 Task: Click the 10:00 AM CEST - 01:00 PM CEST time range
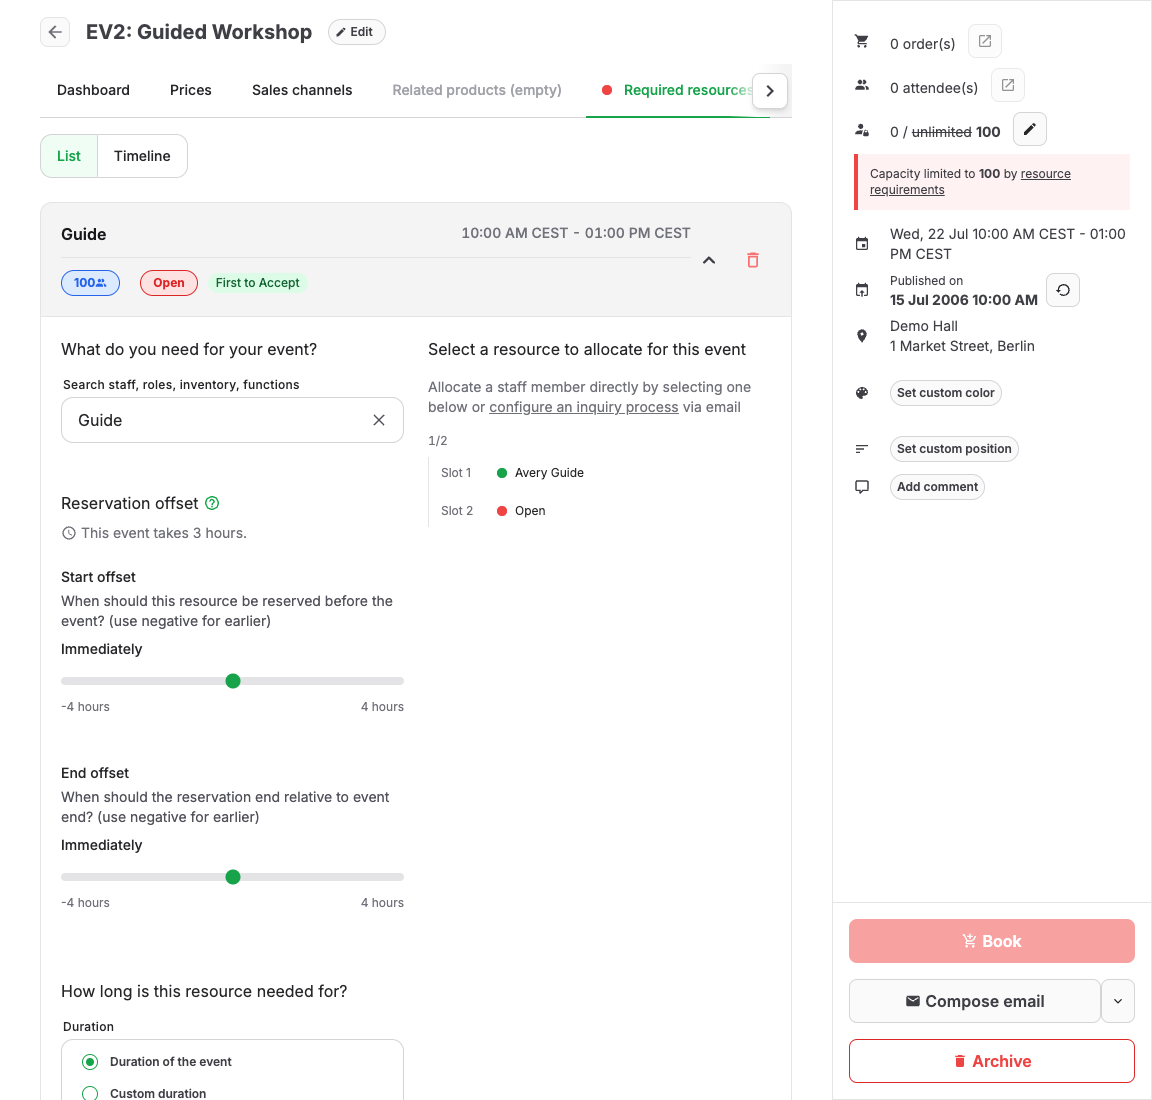pos(576,234)
